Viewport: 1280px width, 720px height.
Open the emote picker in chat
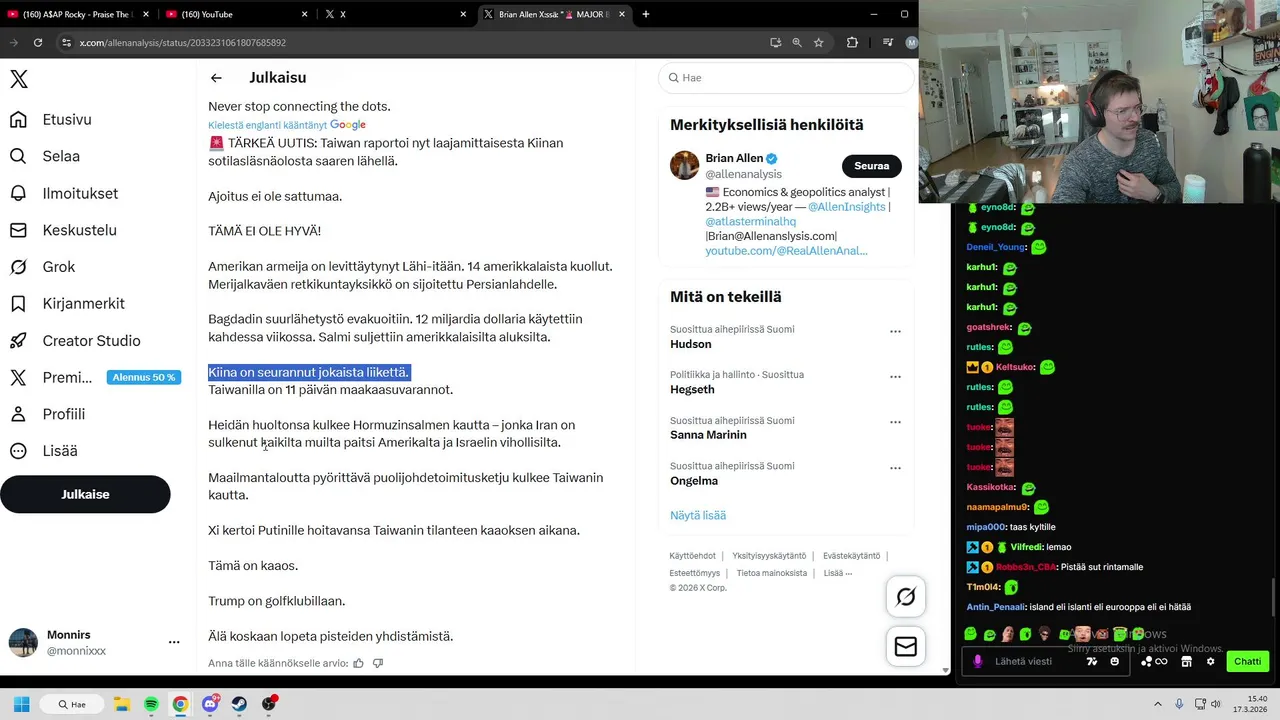[x=1115, y=661]
